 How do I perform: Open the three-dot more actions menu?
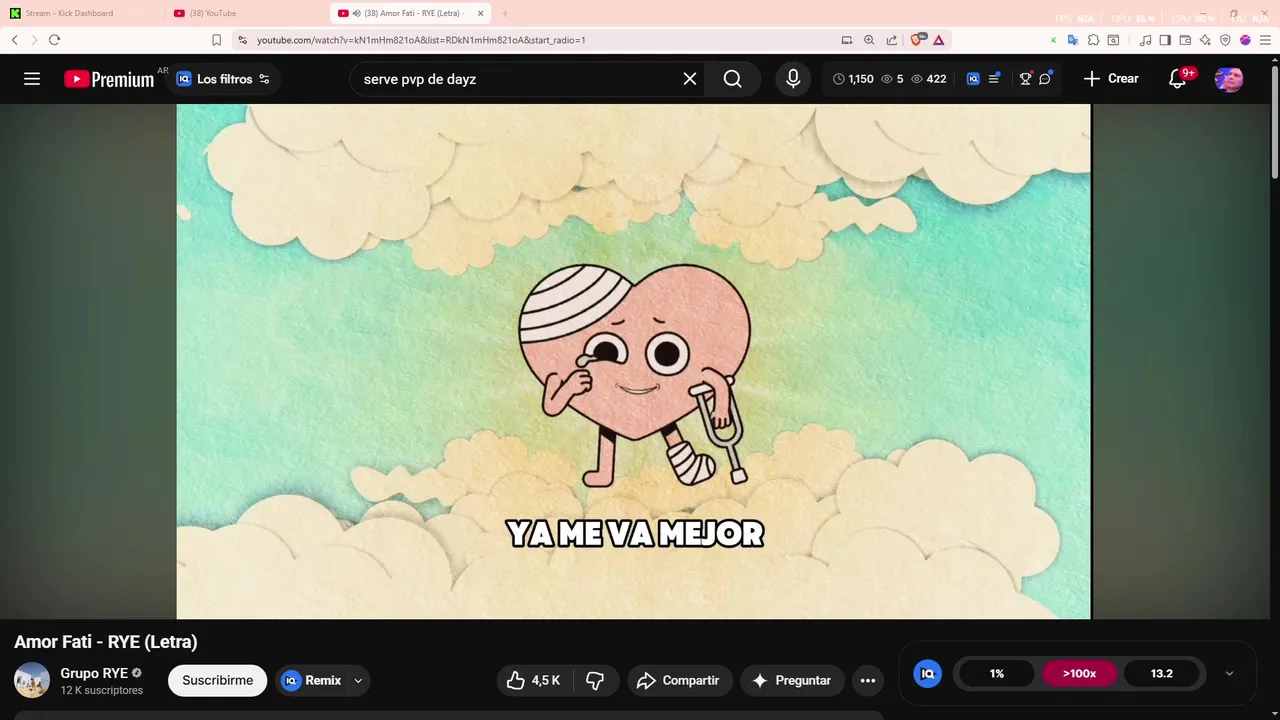point(868,680)
